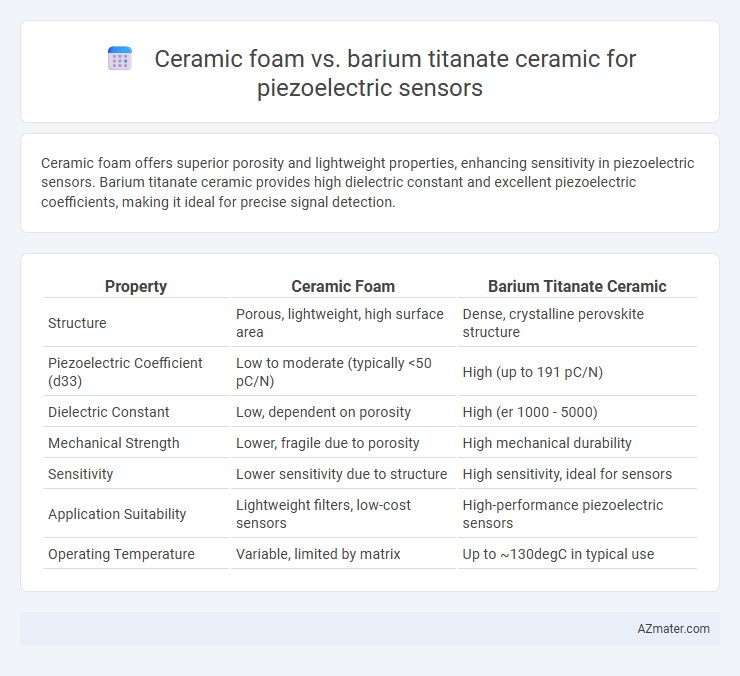Click the 'Piezoelectric Coefficient (d33)' row label
Image resolution: width=740 pixels, height=676 pixels.
[x=125, y=372]
